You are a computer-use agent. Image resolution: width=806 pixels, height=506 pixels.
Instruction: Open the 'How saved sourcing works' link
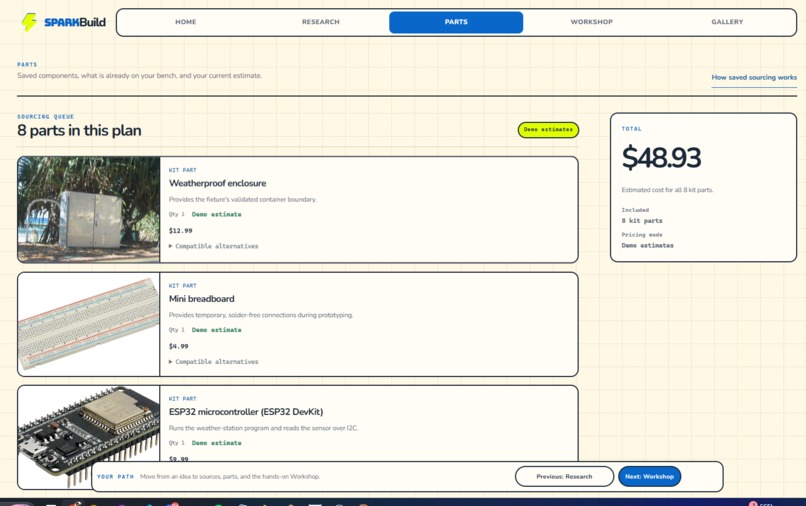754,77
